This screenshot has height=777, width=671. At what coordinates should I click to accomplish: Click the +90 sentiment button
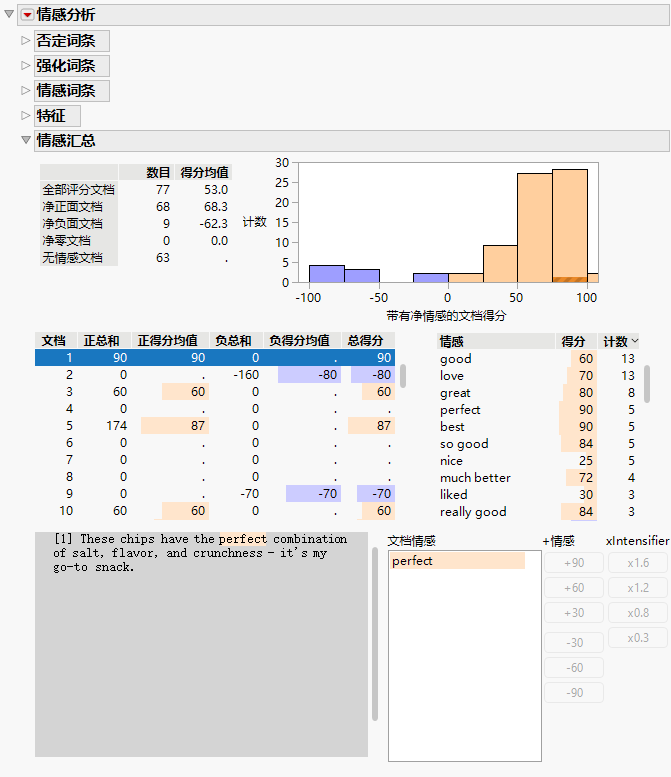[574, 563]
